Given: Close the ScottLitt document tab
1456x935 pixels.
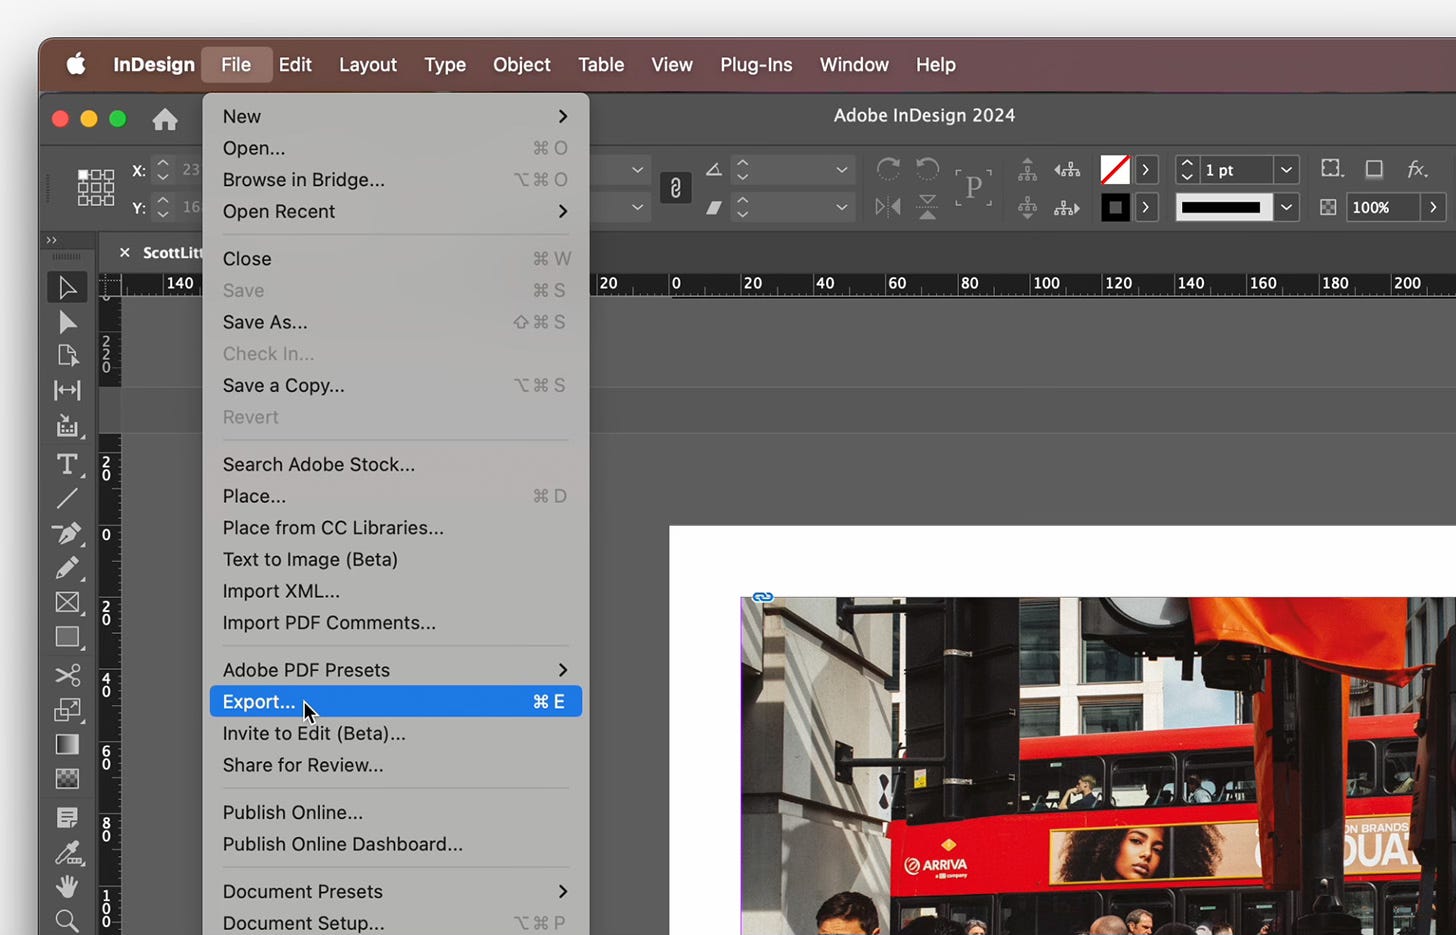Looking at the screenshot, I should (x=125, y=252).
